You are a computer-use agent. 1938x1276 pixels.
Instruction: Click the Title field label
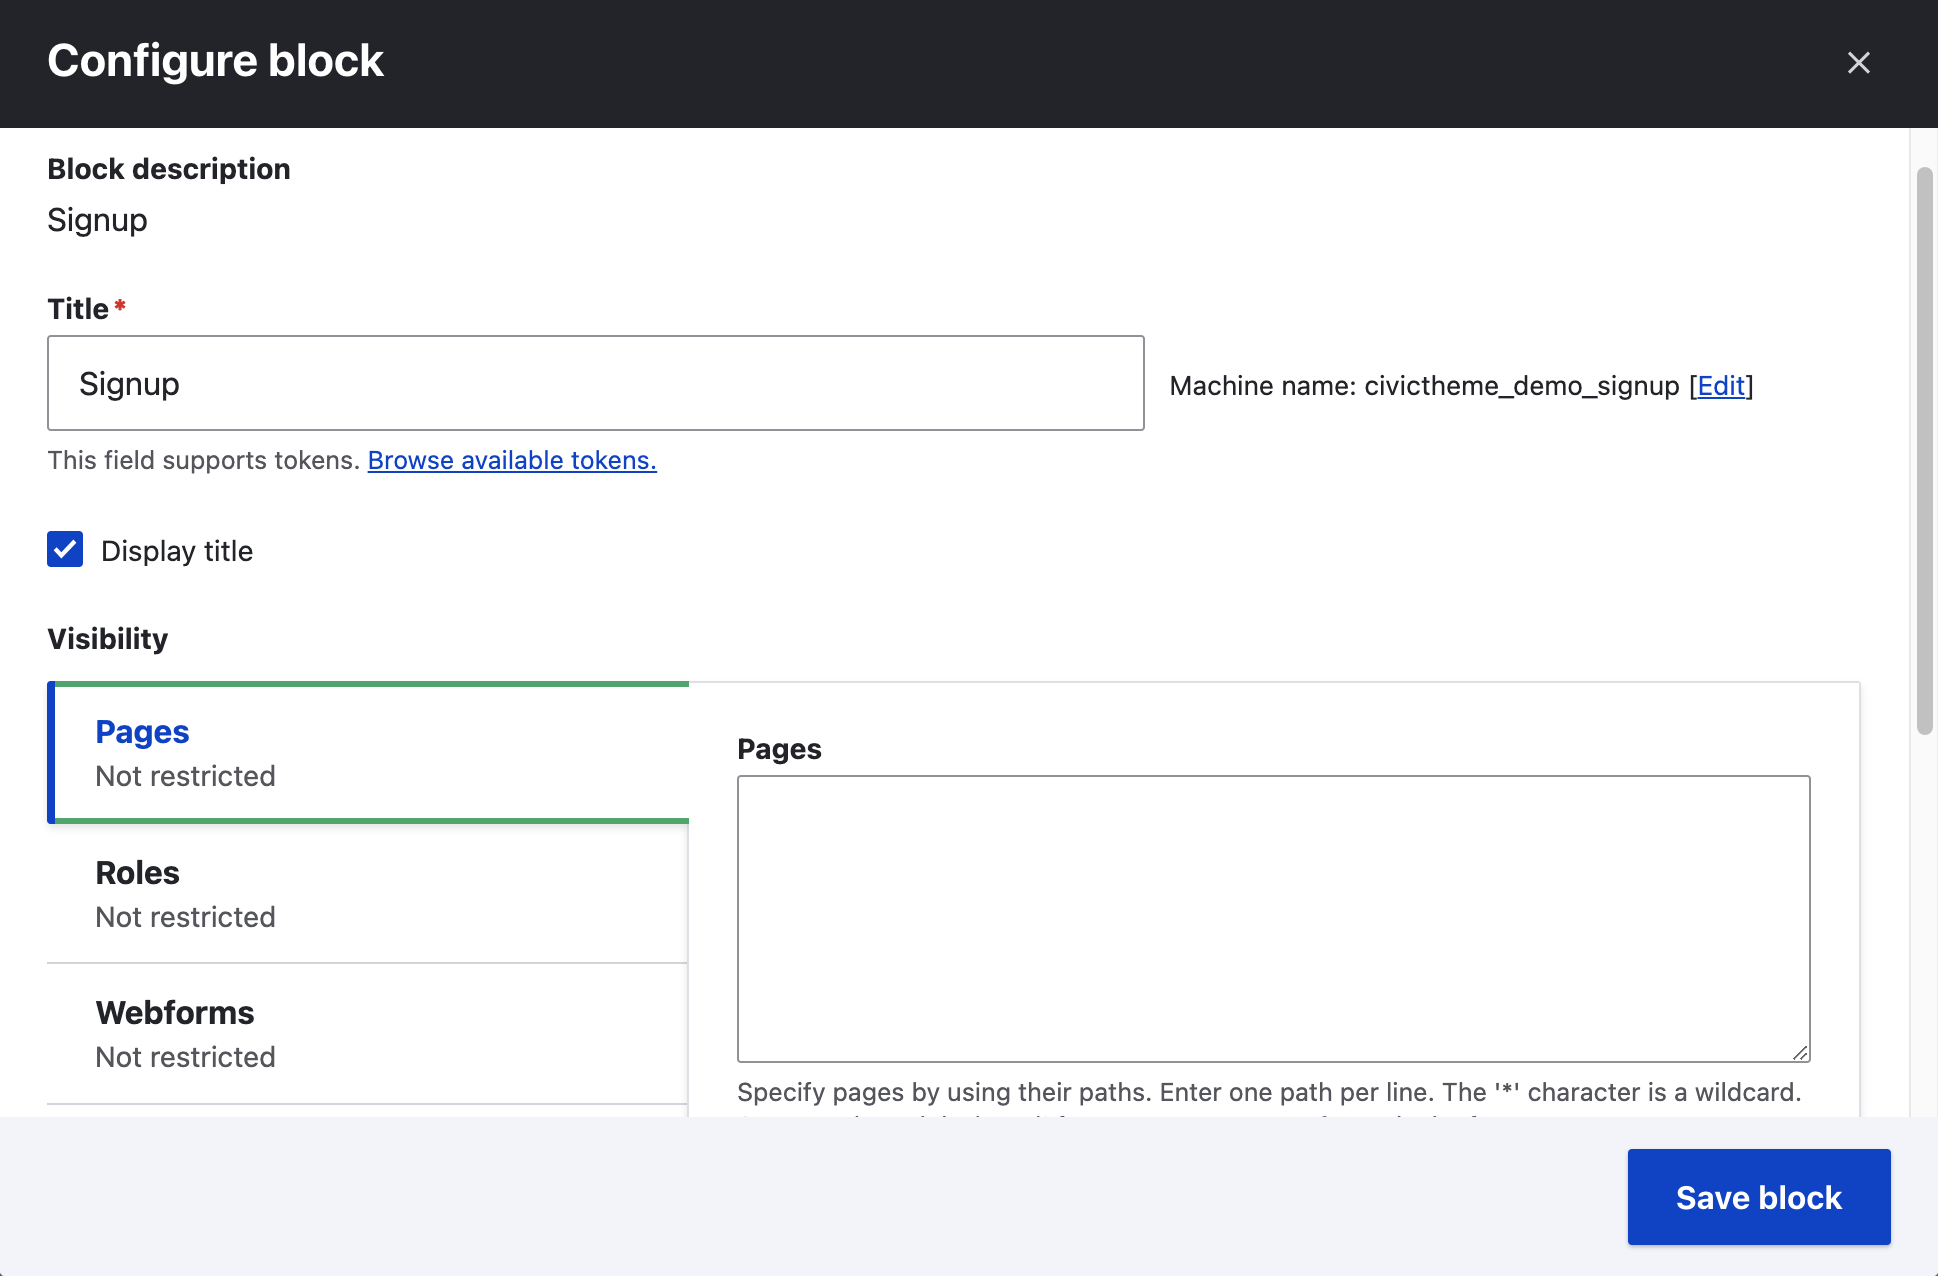[x=78, y=309]
